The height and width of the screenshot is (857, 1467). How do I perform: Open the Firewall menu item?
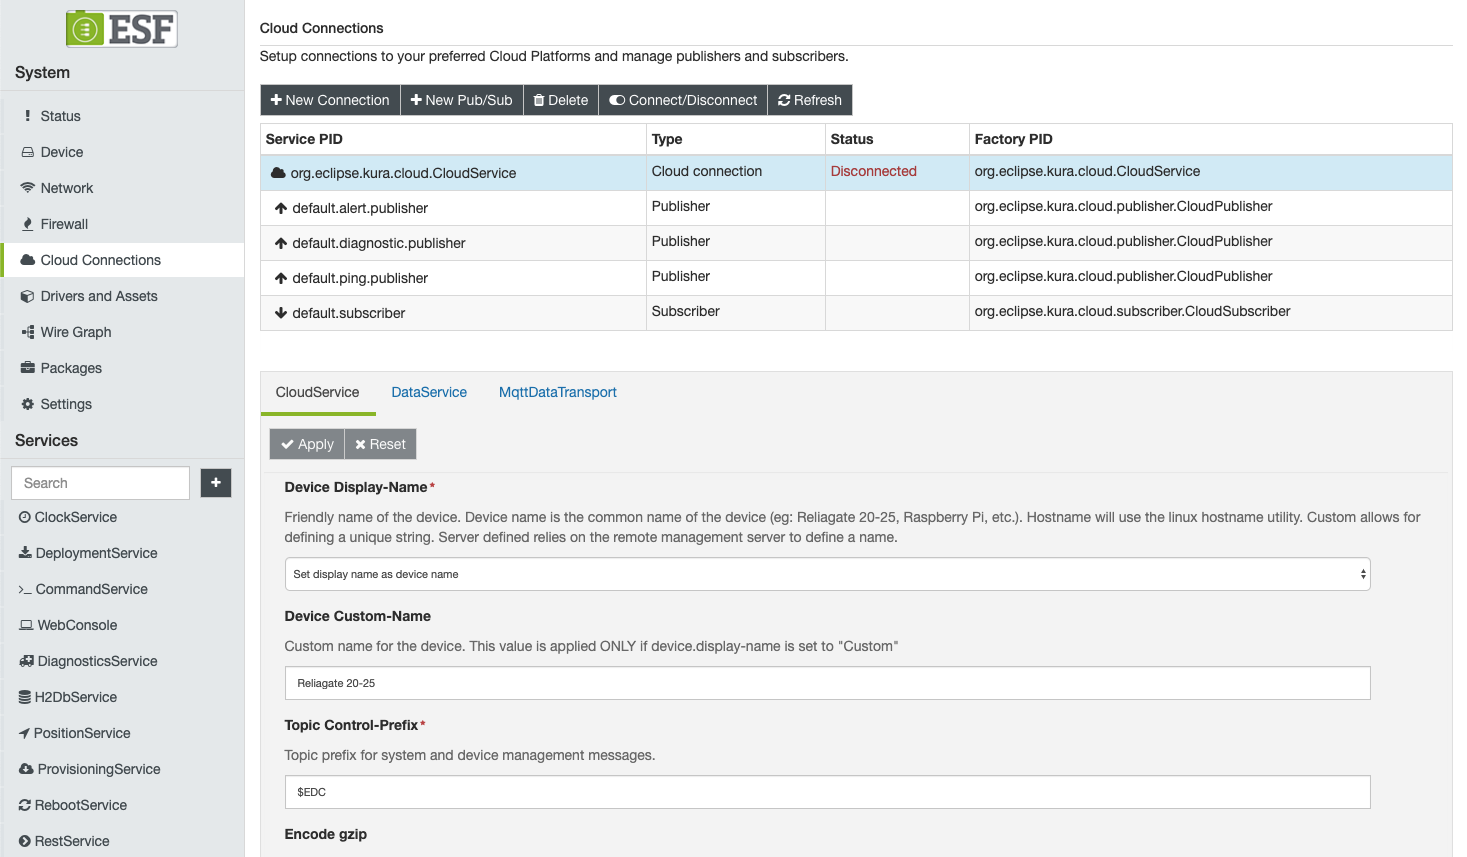tap(122, 224)
